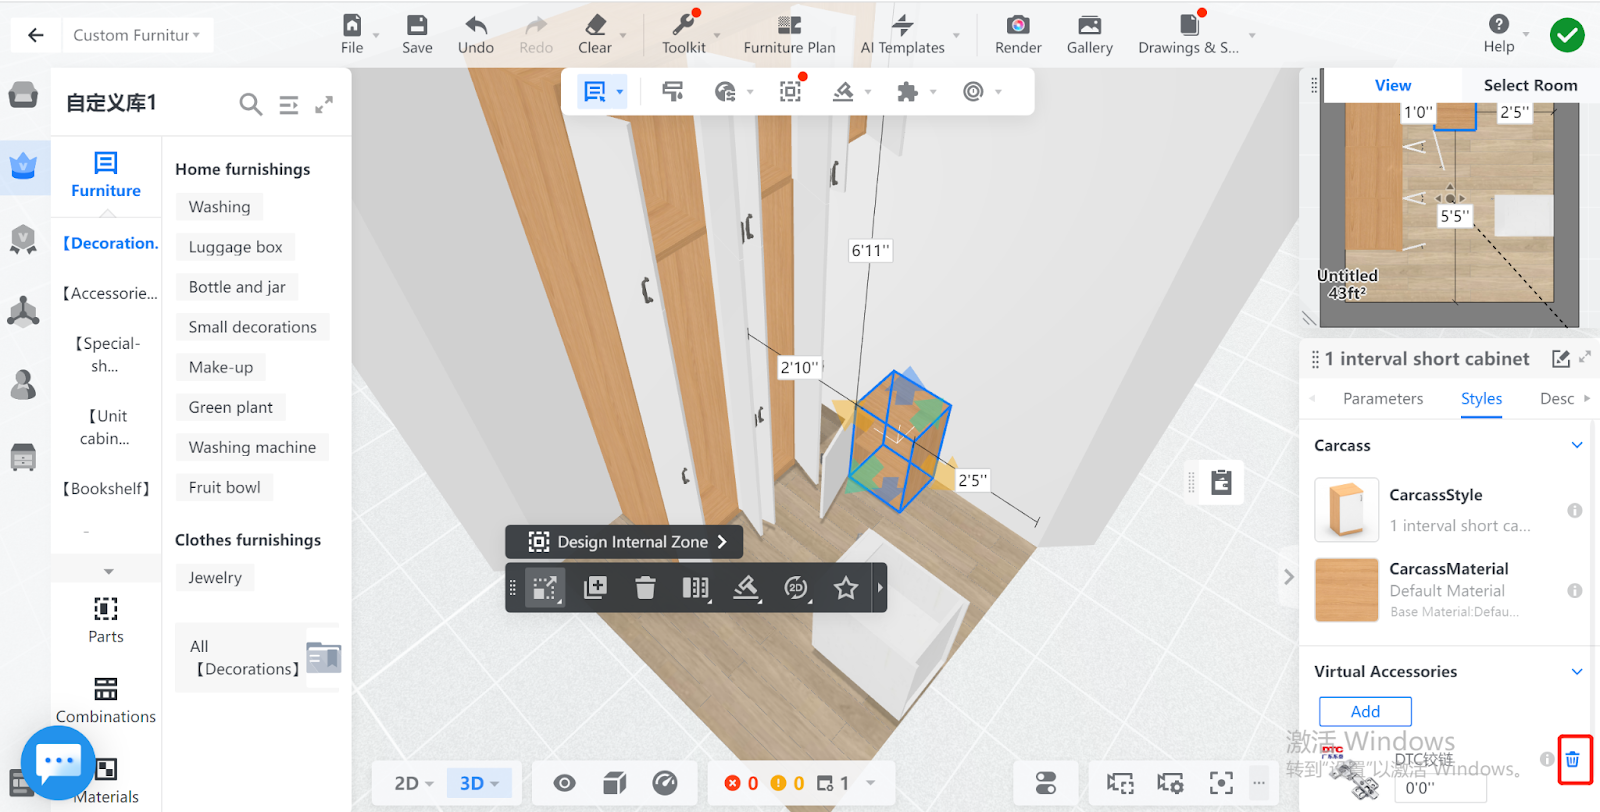Click the search icon in the library panel
The height and width of the screenshot is (812, 1600).
click(250, 104)
